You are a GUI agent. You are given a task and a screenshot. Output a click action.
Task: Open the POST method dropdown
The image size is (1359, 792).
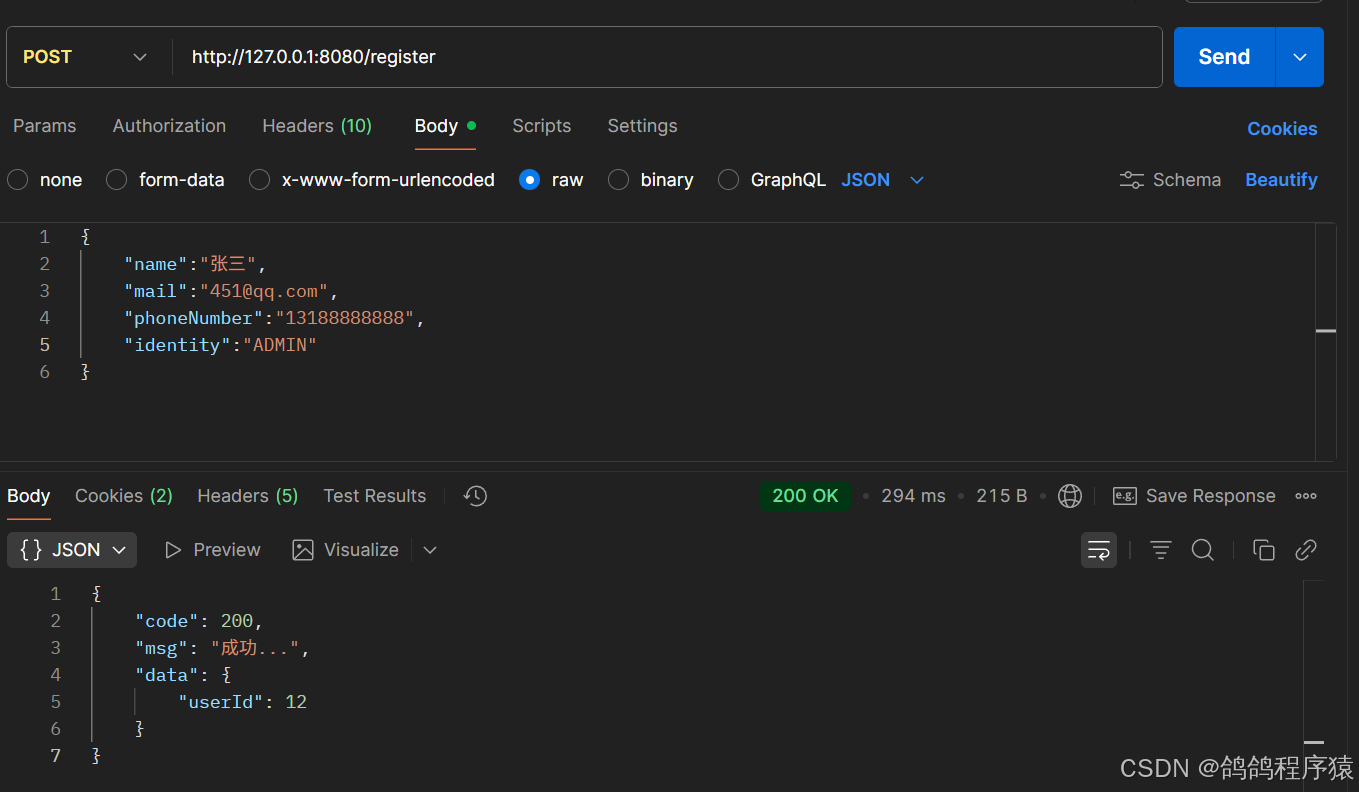pyautogui.click(x=85, y=57)
